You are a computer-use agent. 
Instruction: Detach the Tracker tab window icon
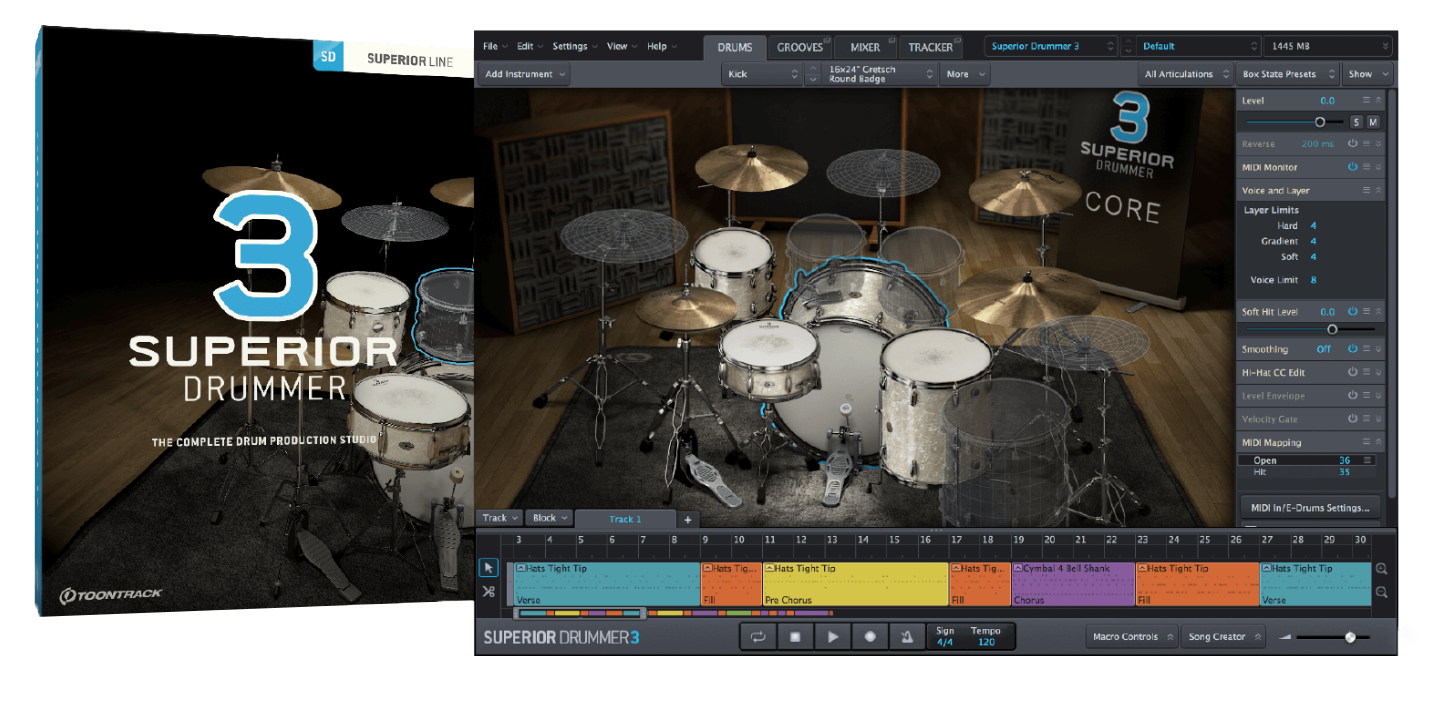click(x=960, y=40)
